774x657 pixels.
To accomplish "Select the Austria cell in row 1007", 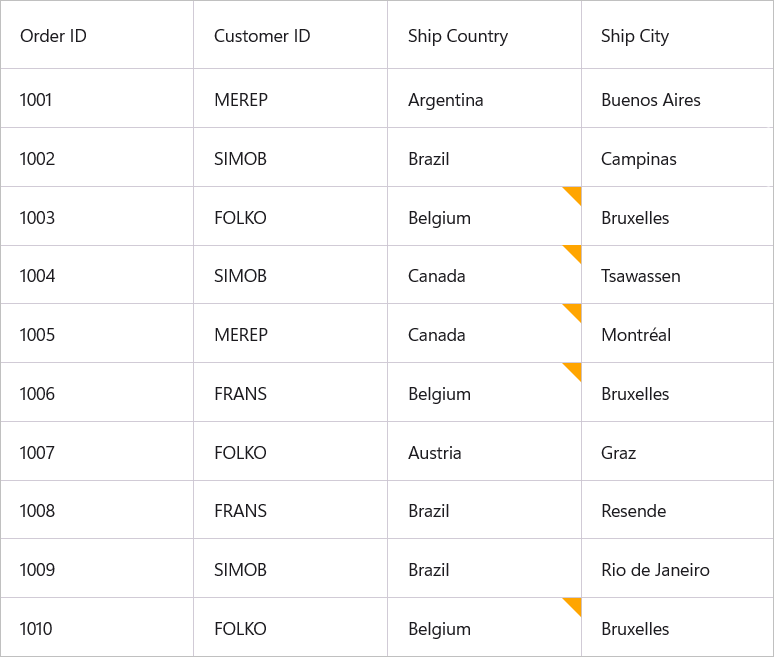I will pos(435,453).
